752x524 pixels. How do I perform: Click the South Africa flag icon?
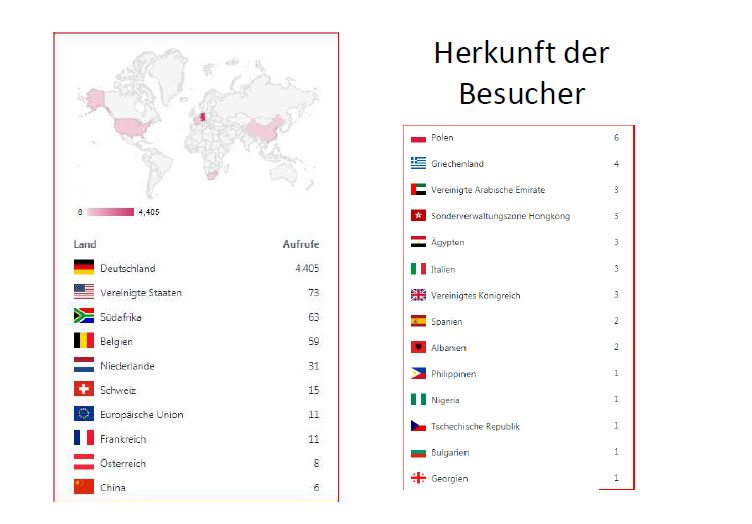pyautogui.click(x=84, y=316)
